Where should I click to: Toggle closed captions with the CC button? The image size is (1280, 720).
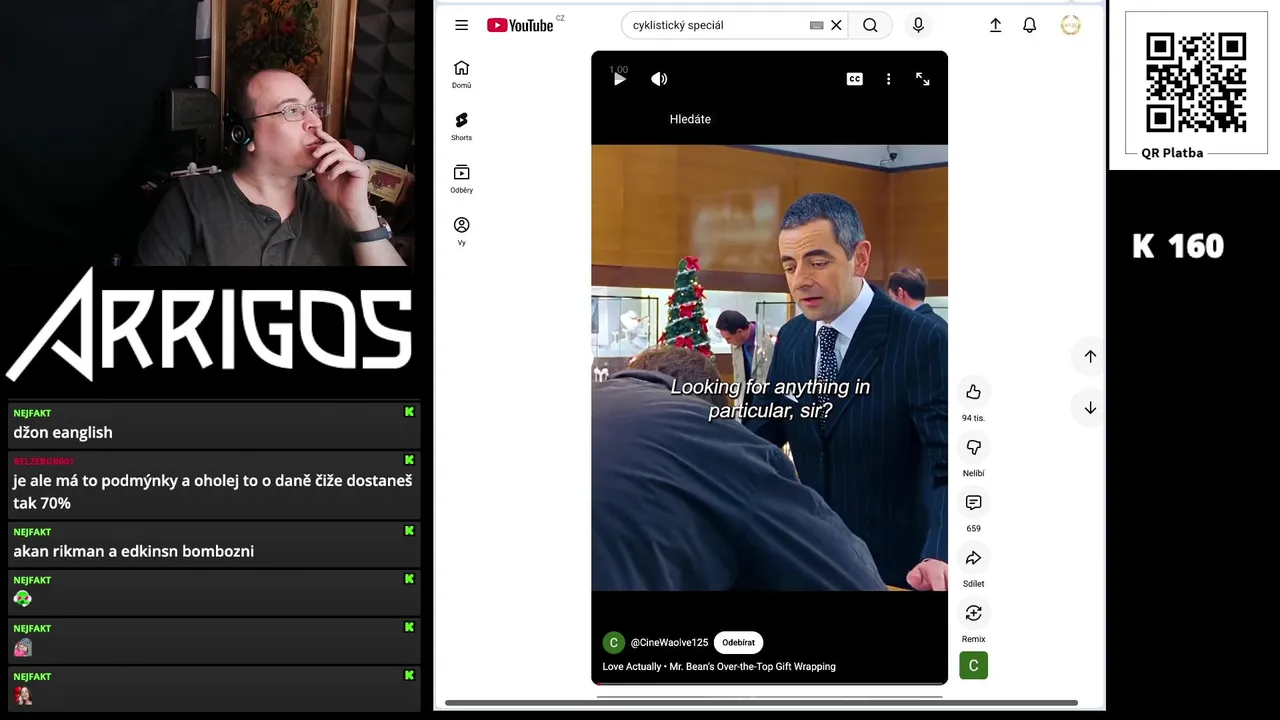(855, 79)
